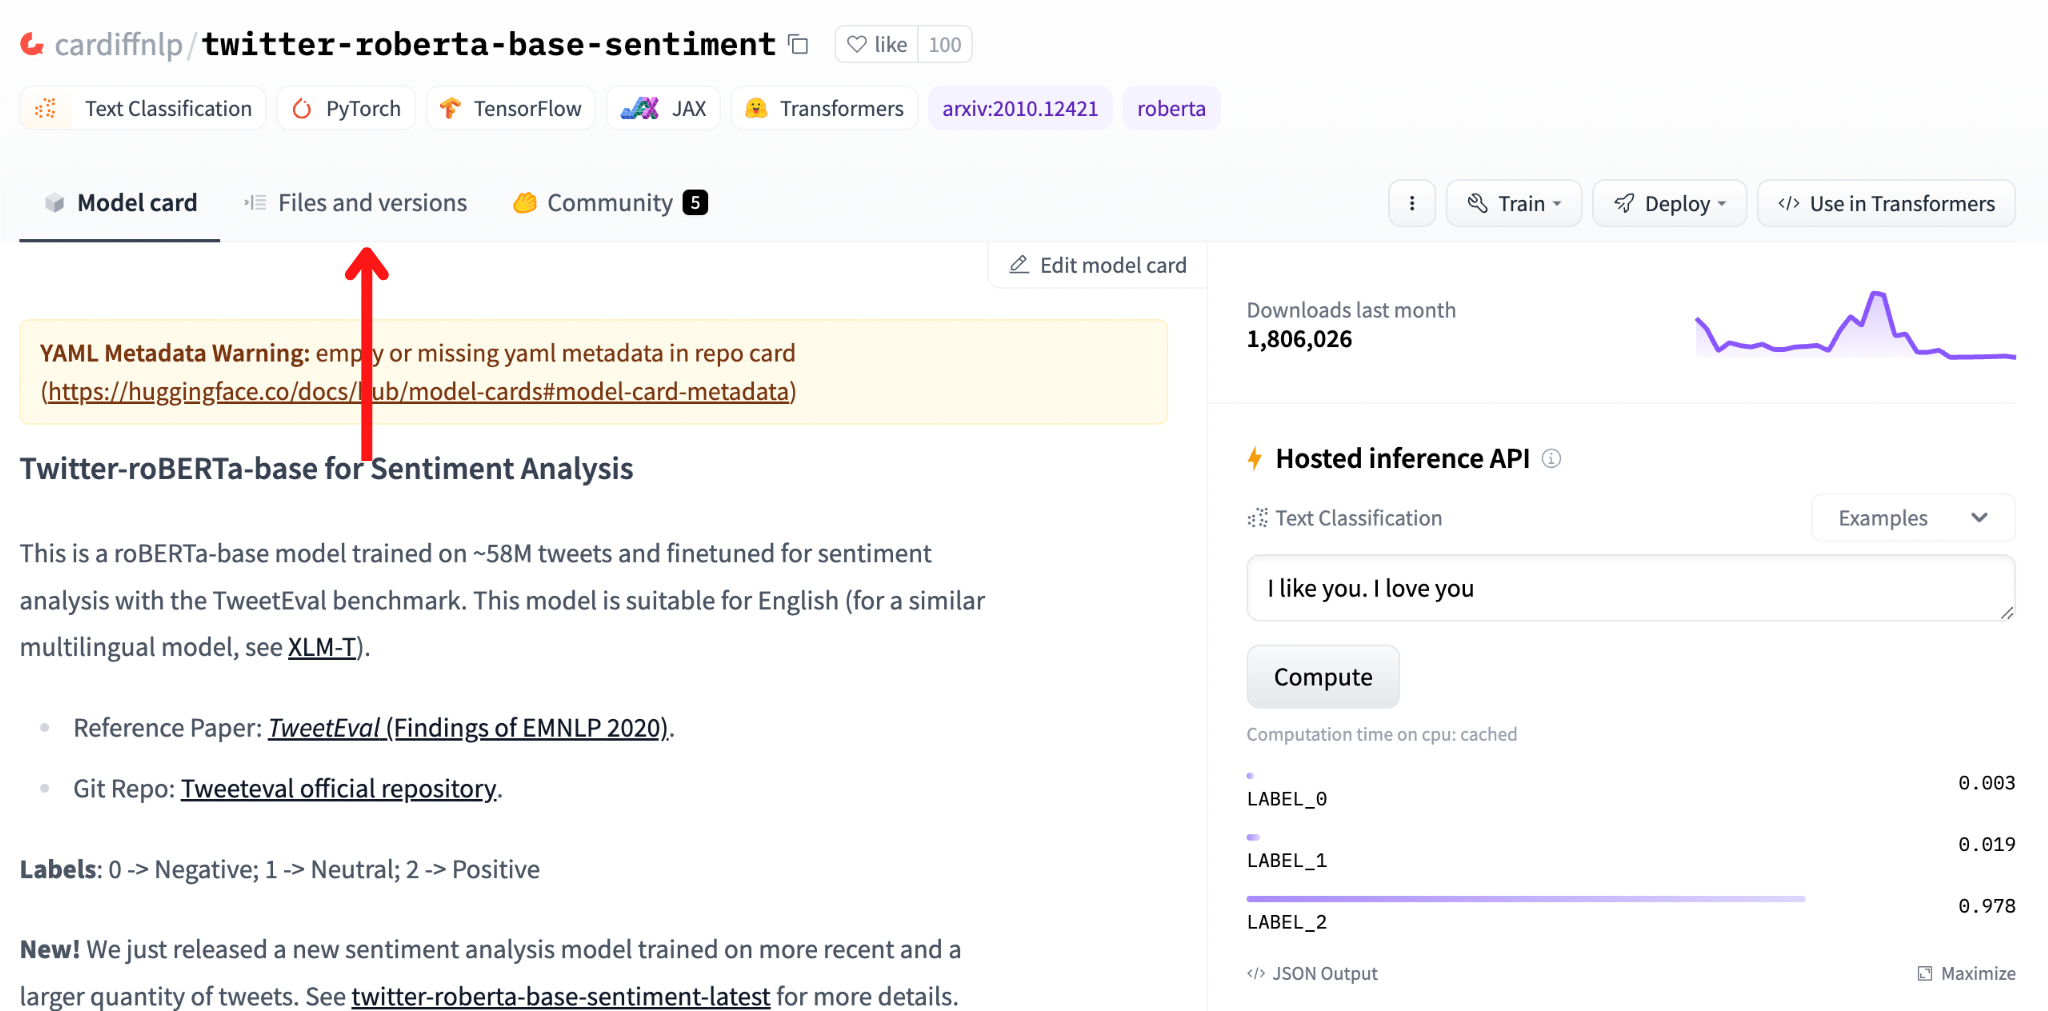Open the twitter-roberta-base-sentiment-latest link

pos(561,996)
